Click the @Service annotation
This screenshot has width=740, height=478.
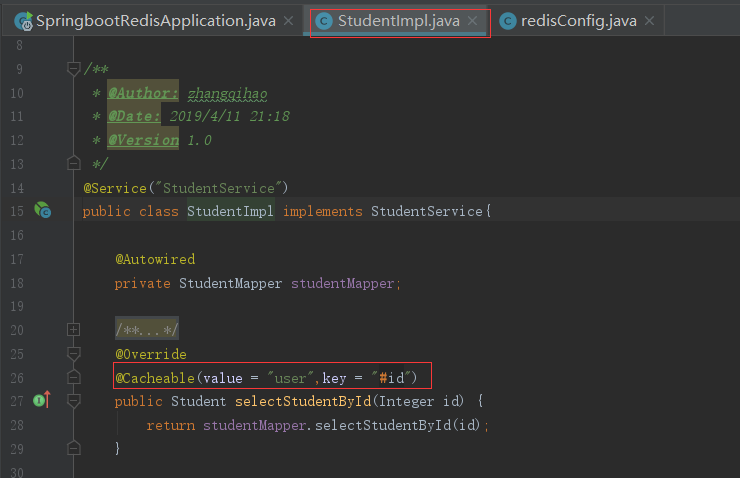click(115, 188)
